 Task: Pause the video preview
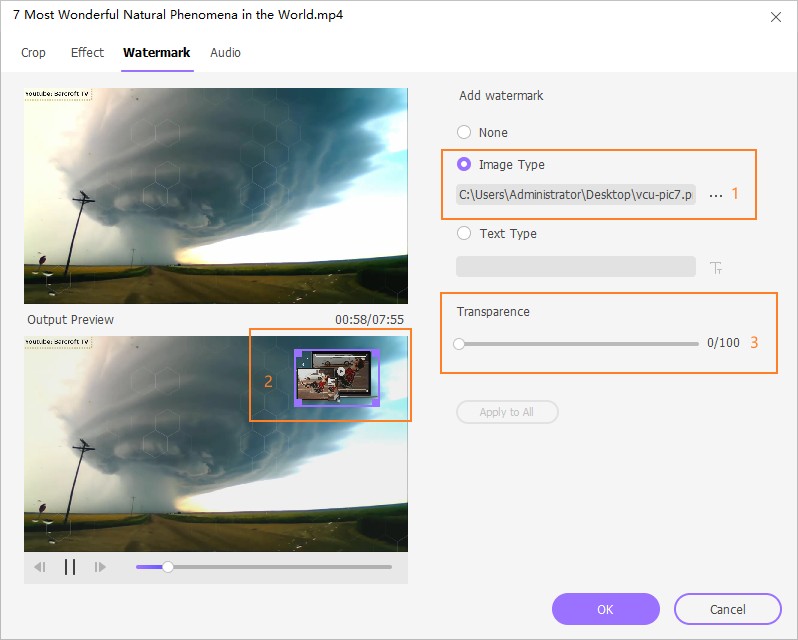point(70,567)
